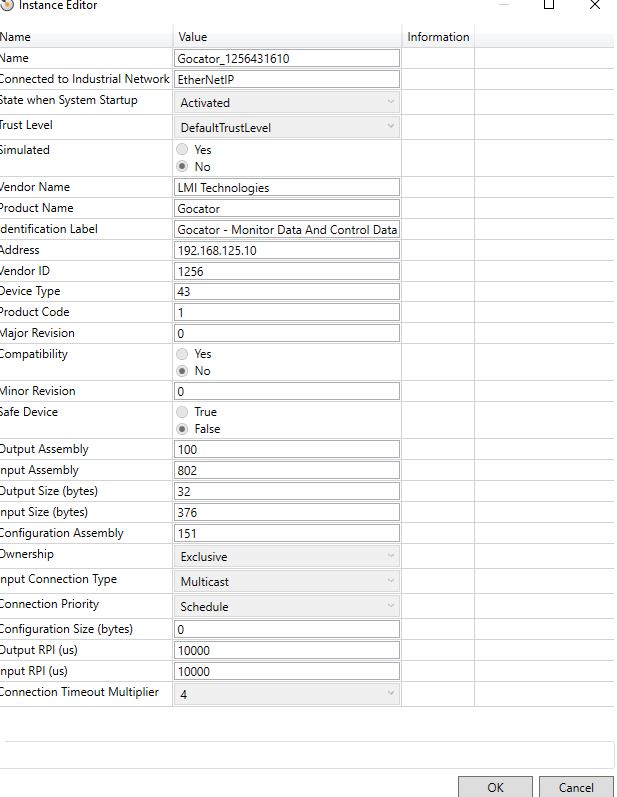This screenshot has height=797, width=617.
Task: Open Connection Priority dropdown
Action: [287, 606]
